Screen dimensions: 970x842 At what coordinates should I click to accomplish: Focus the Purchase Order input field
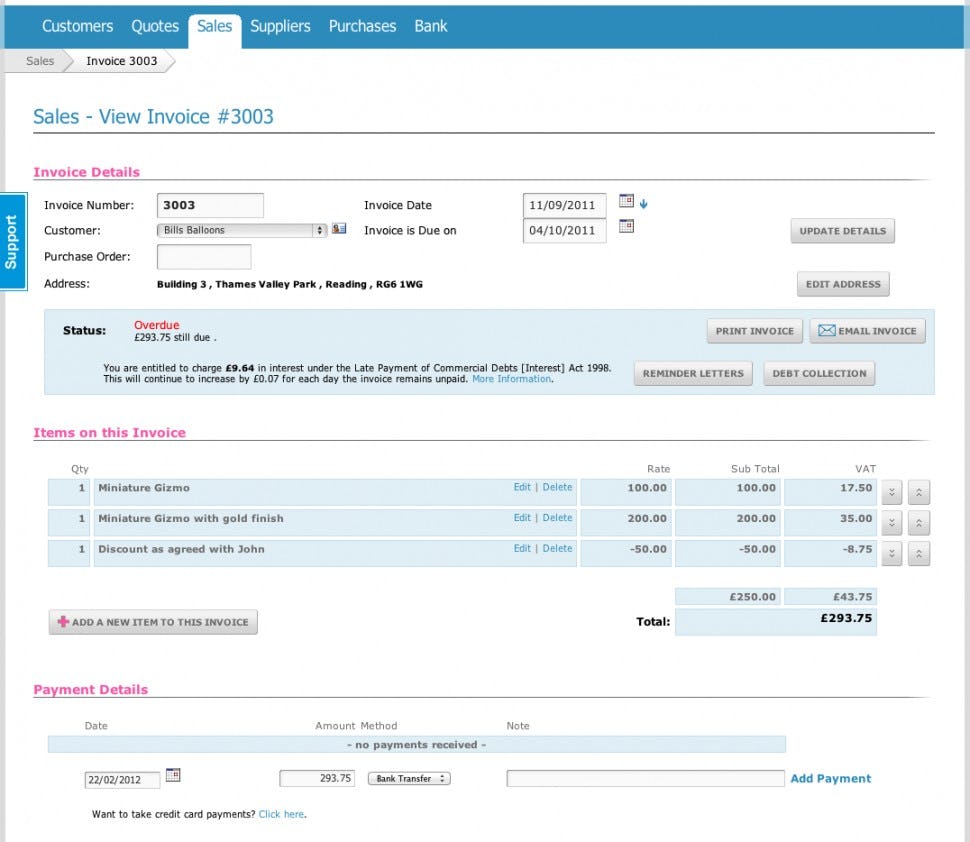[204, 257]
